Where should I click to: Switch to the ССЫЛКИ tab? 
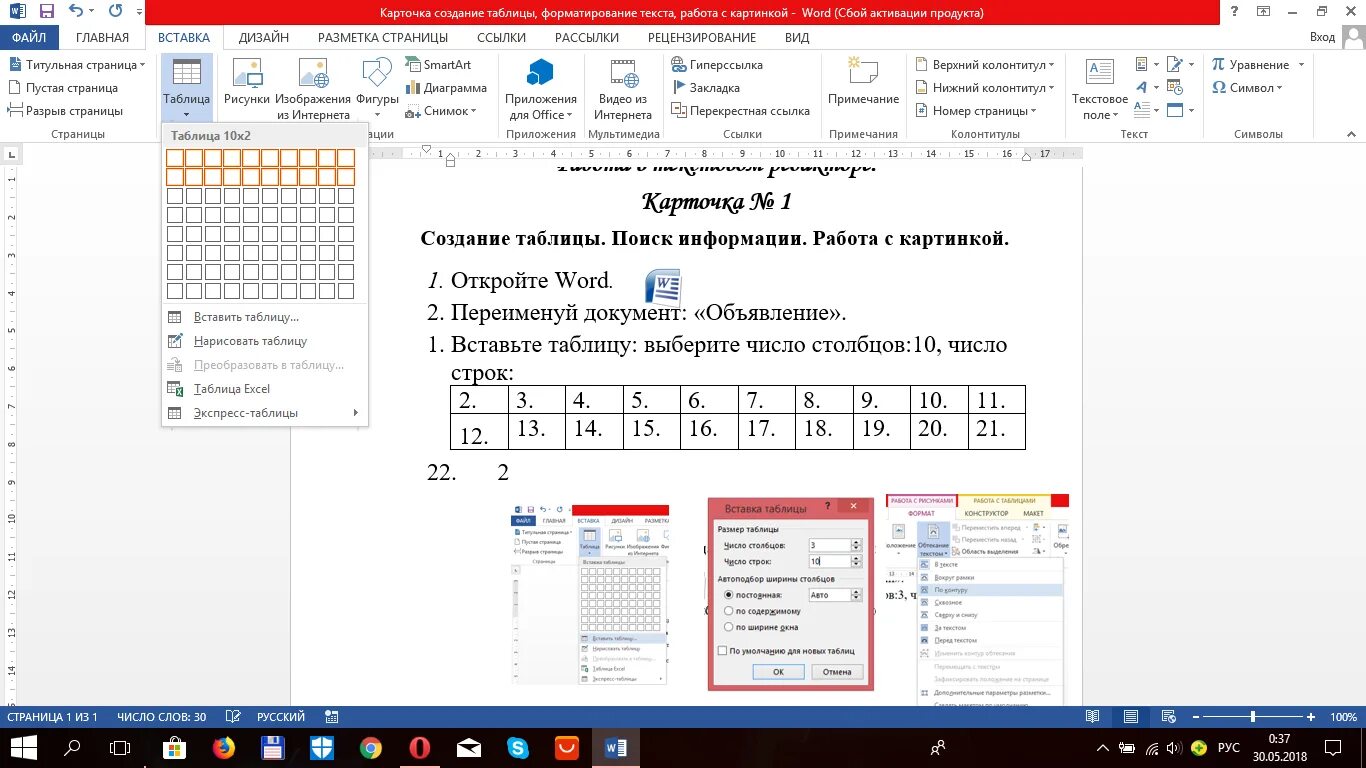(x=501, y=37)
